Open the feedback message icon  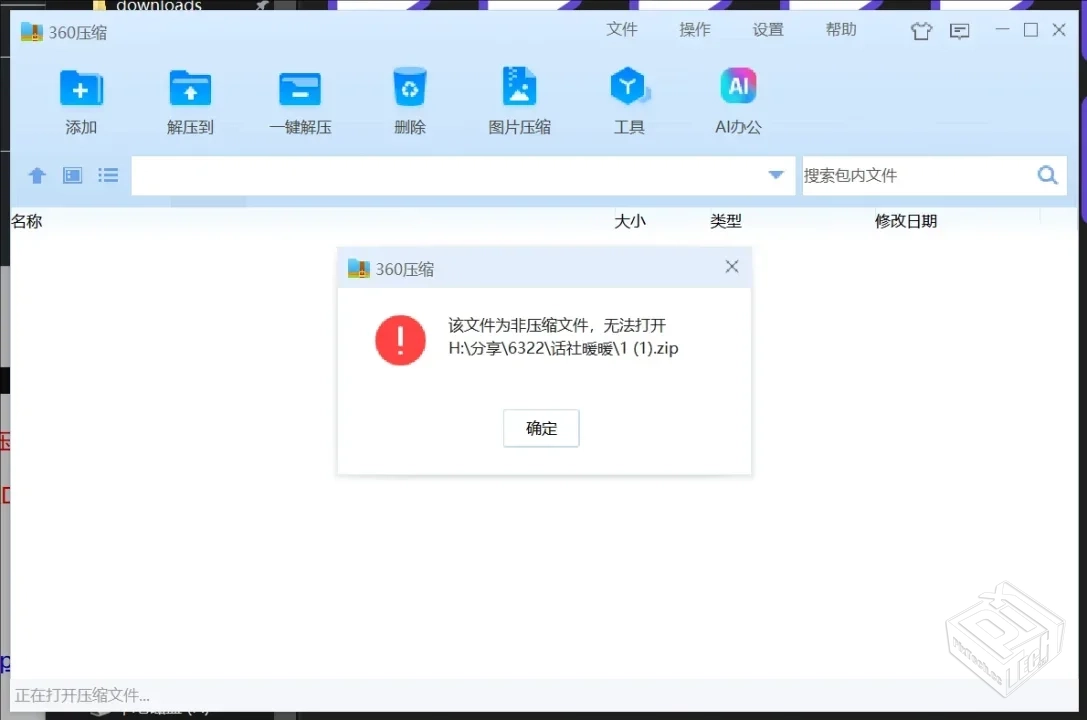(959, 31)
